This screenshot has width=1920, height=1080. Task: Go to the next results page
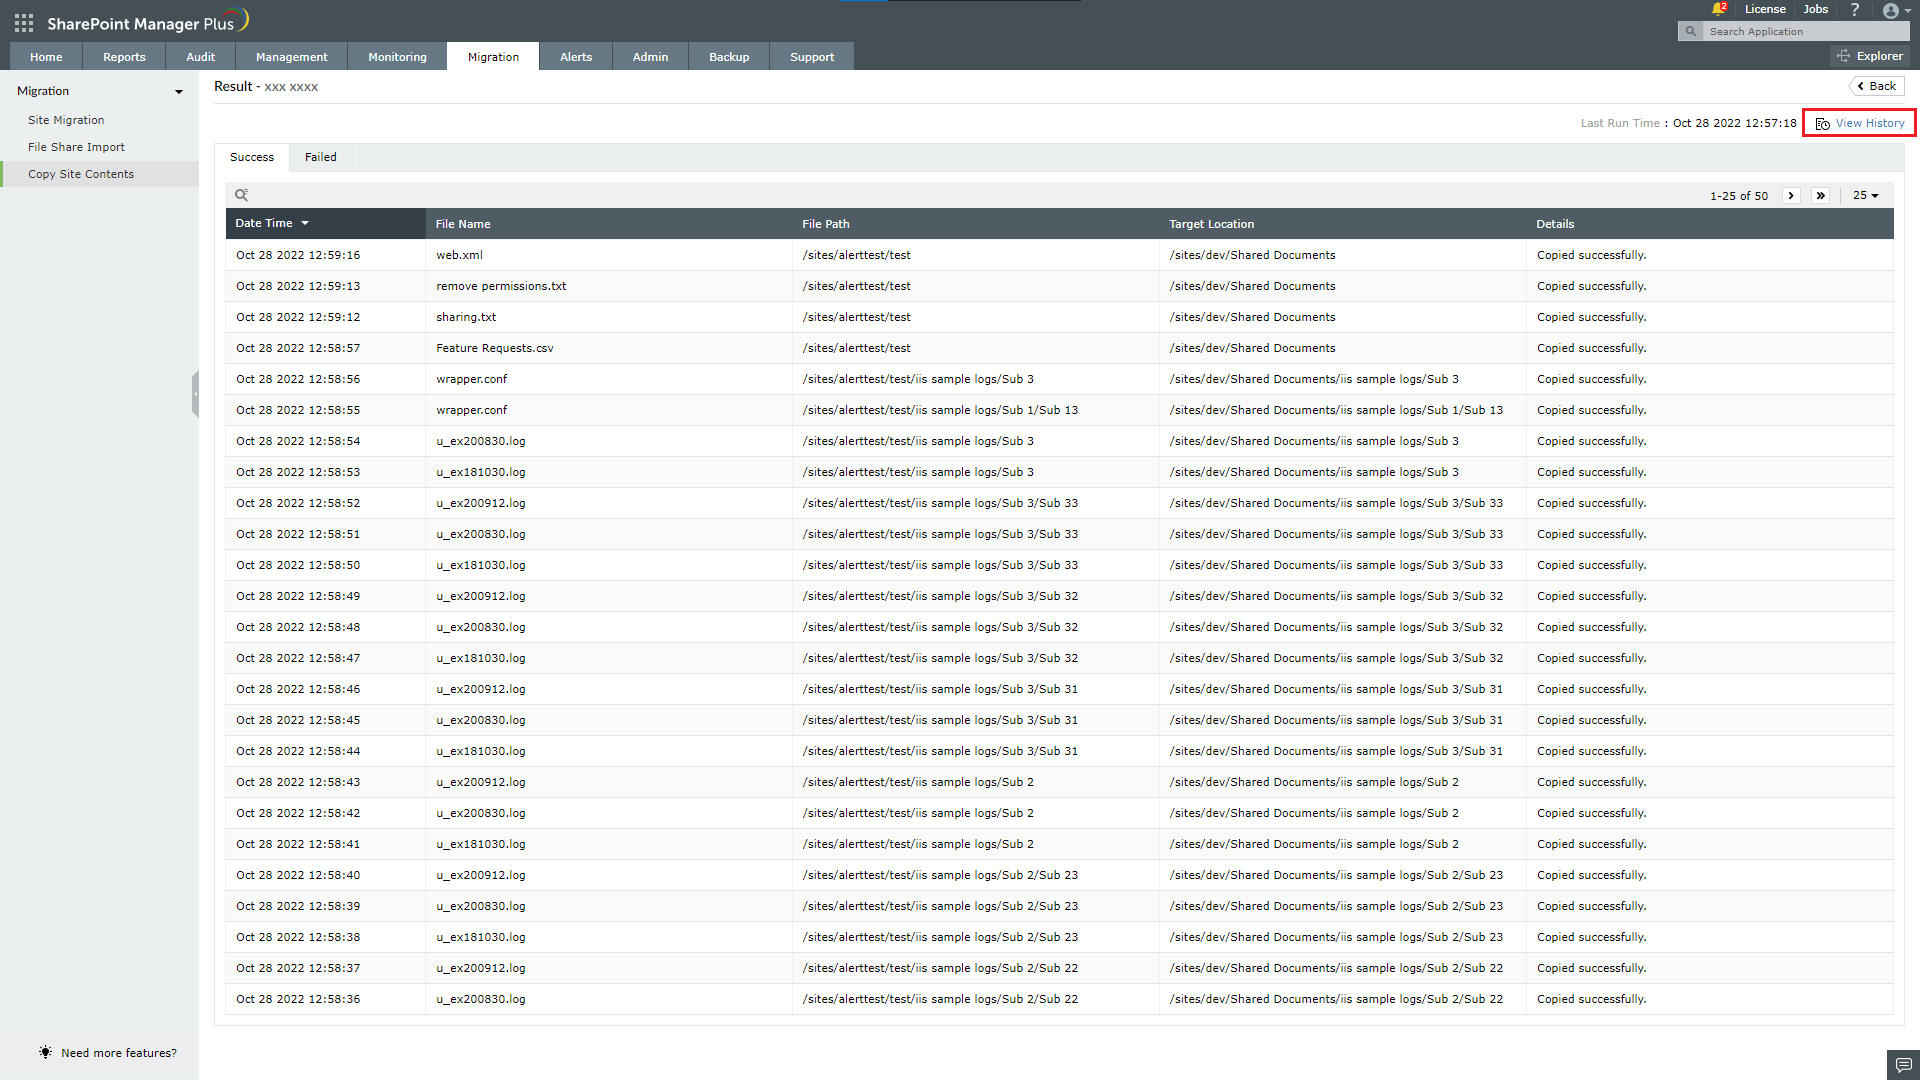[1791, 195]
